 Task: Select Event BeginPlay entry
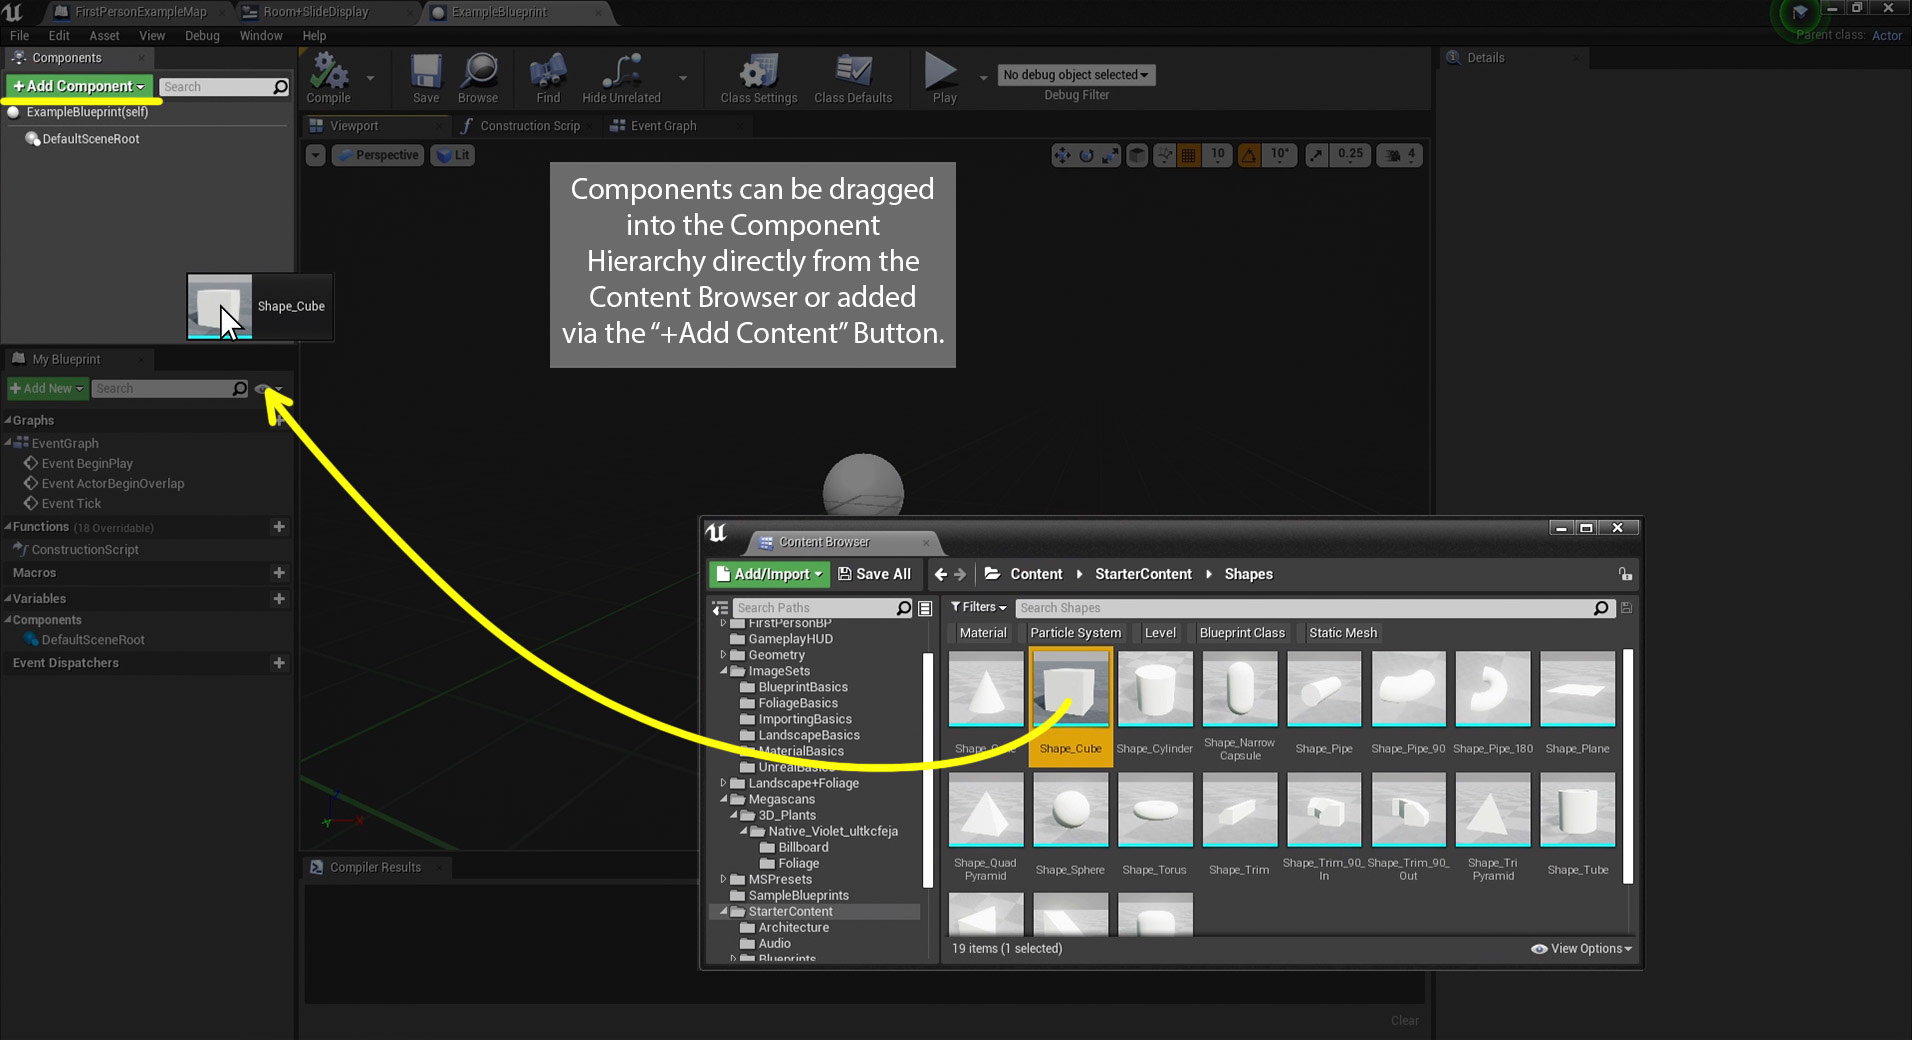point(86,464)
